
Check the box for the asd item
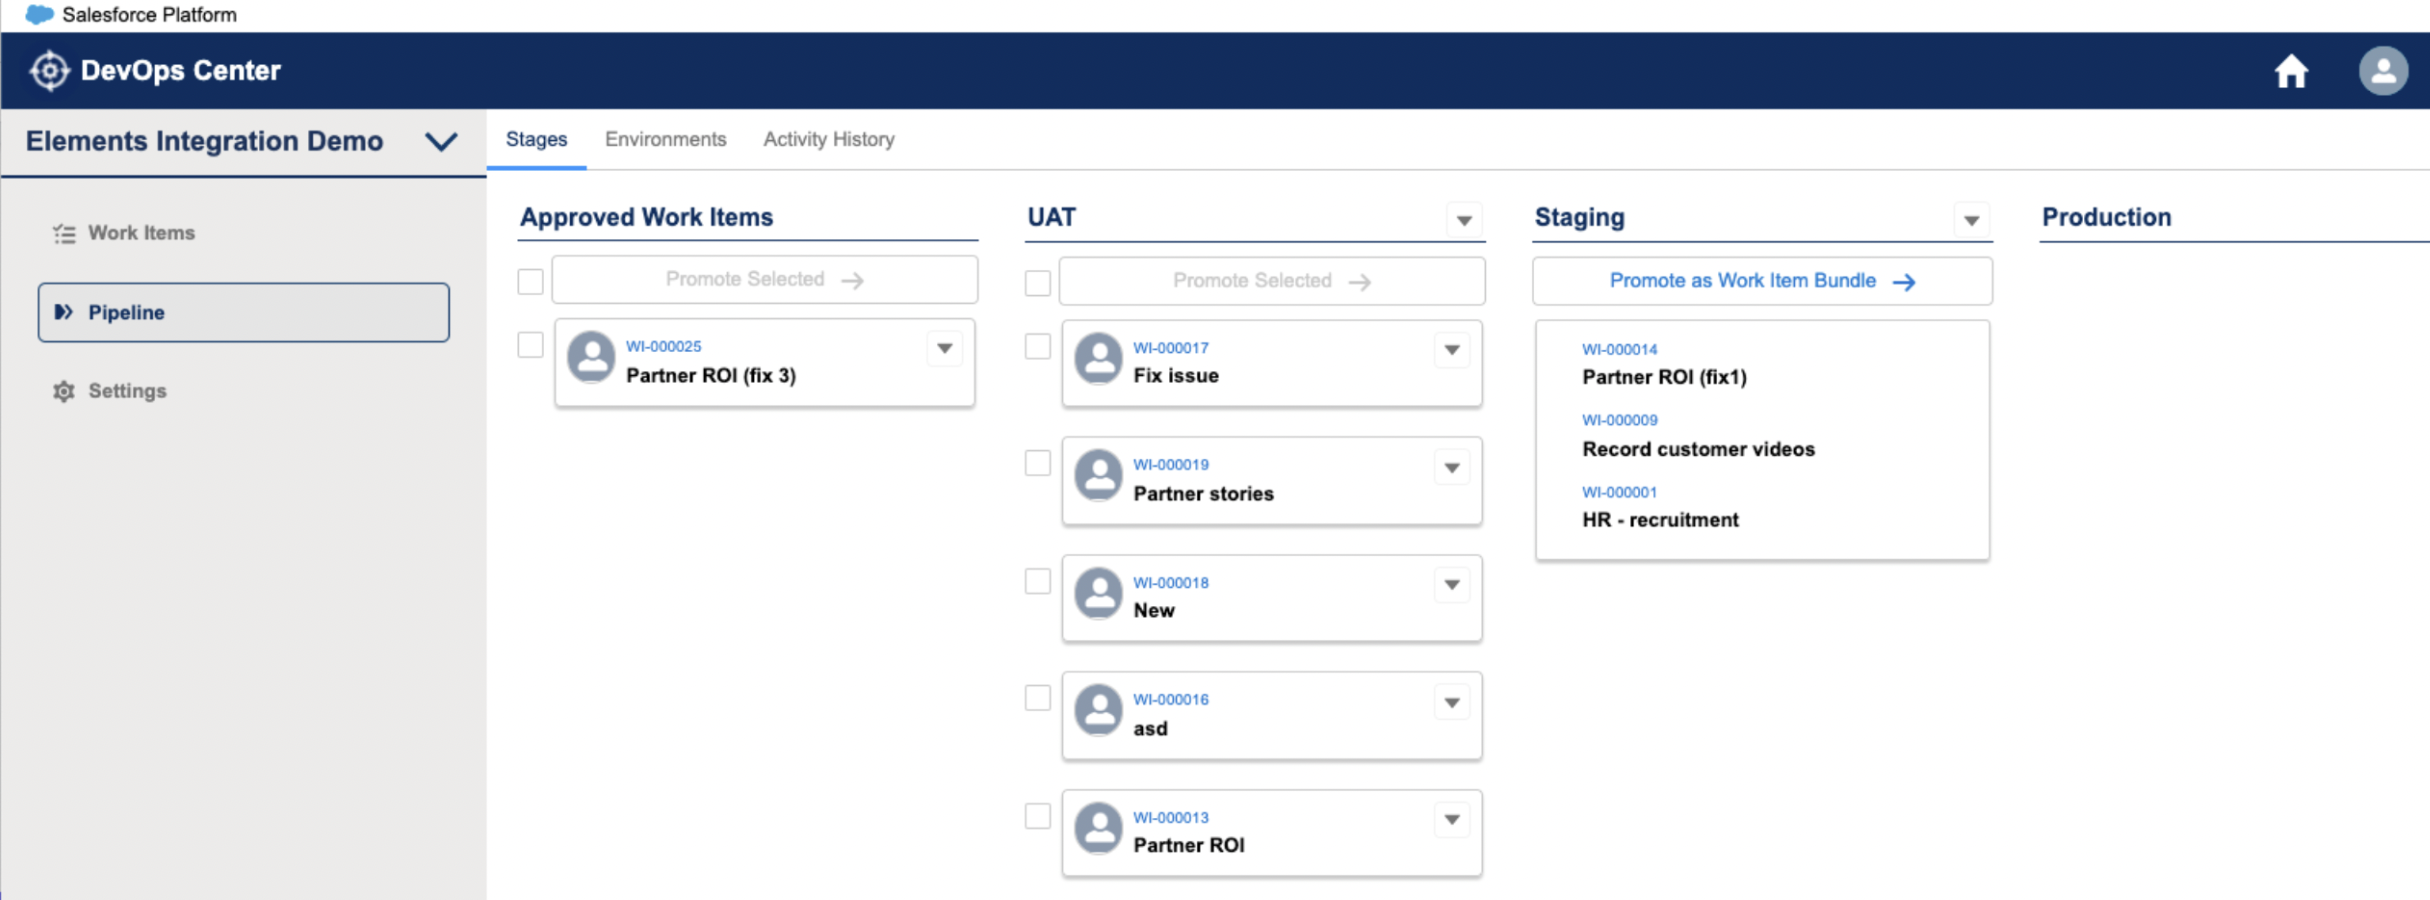pyautogui.click(x=1038, y=698)
